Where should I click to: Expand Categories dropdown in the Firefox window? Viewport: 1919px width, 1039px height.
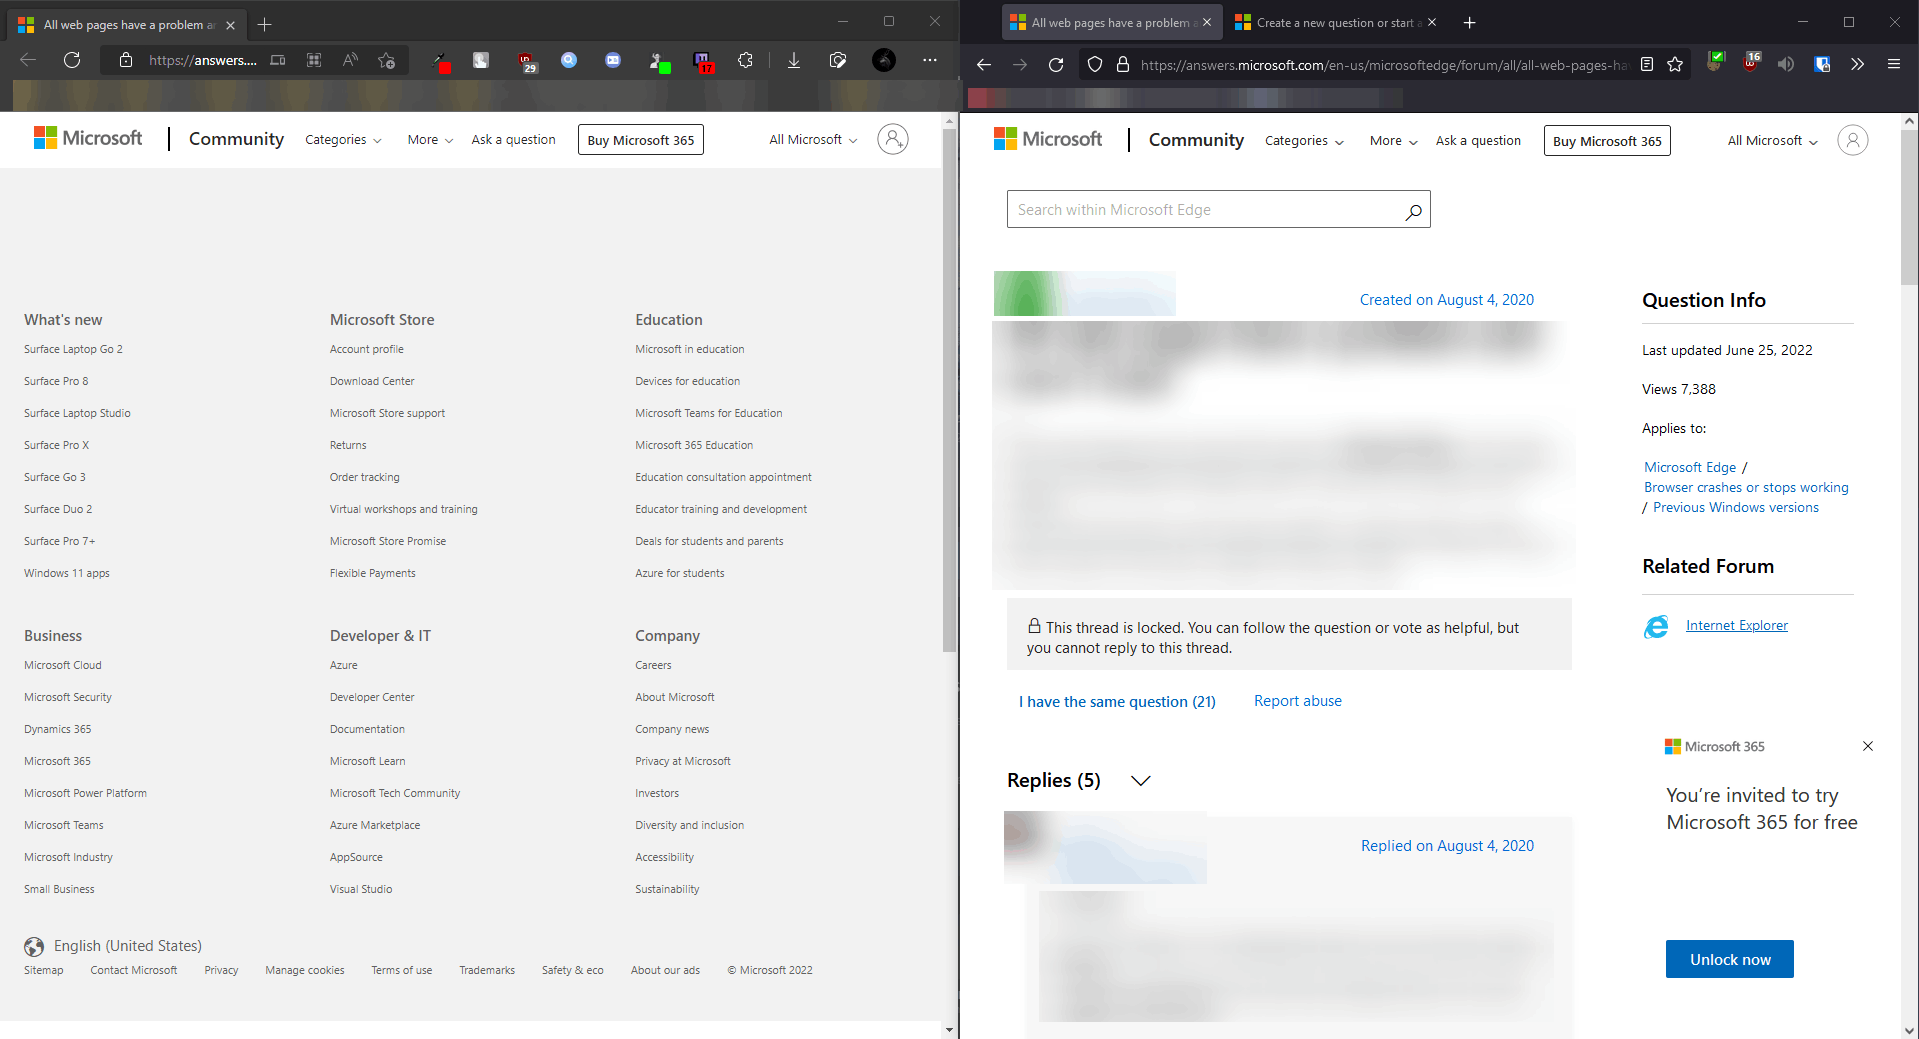coord(1304,141)
